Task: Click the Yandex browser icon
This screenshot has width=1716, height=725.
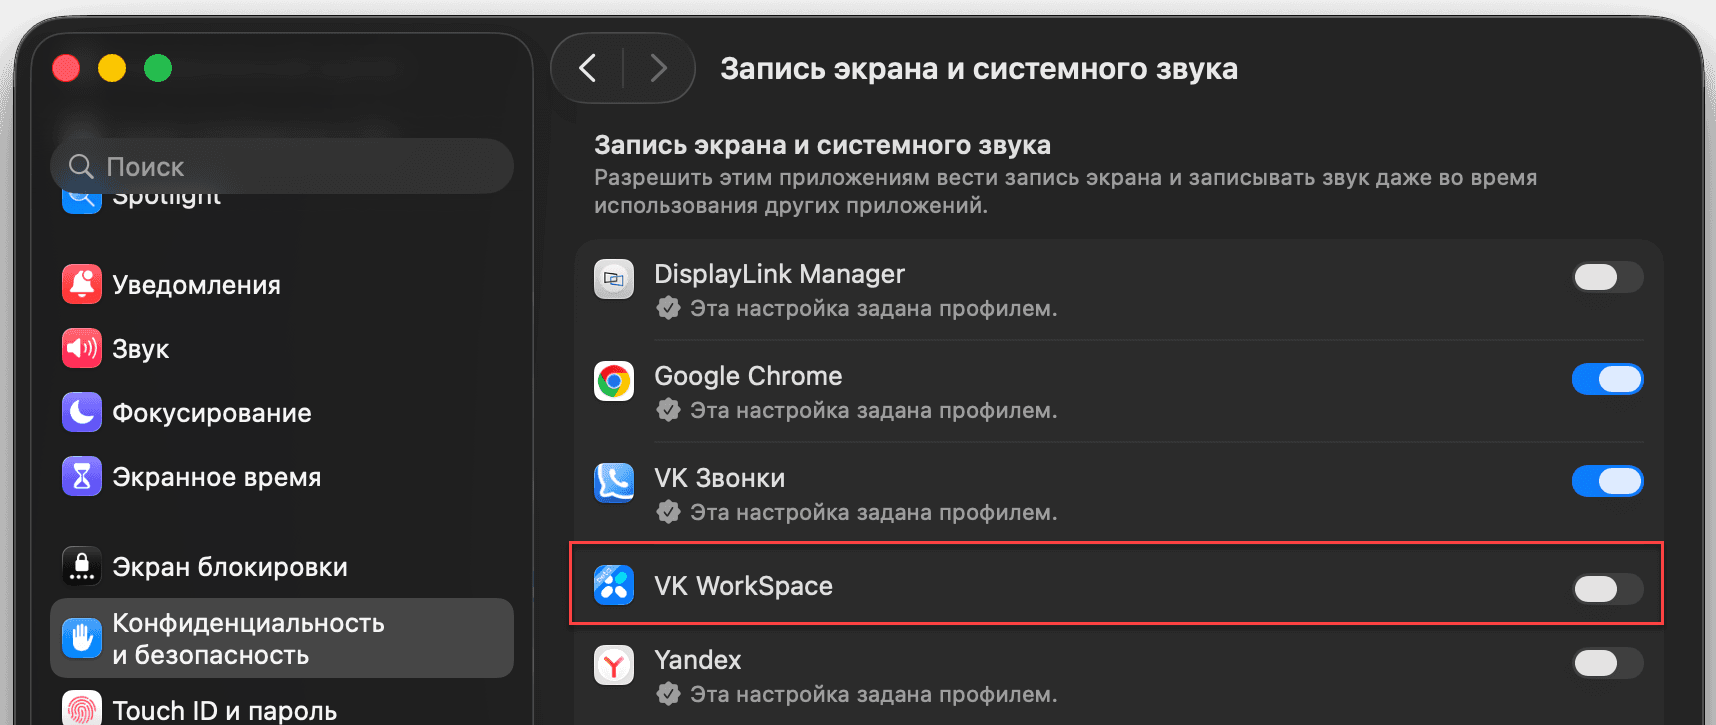Action: coord(614,665)
